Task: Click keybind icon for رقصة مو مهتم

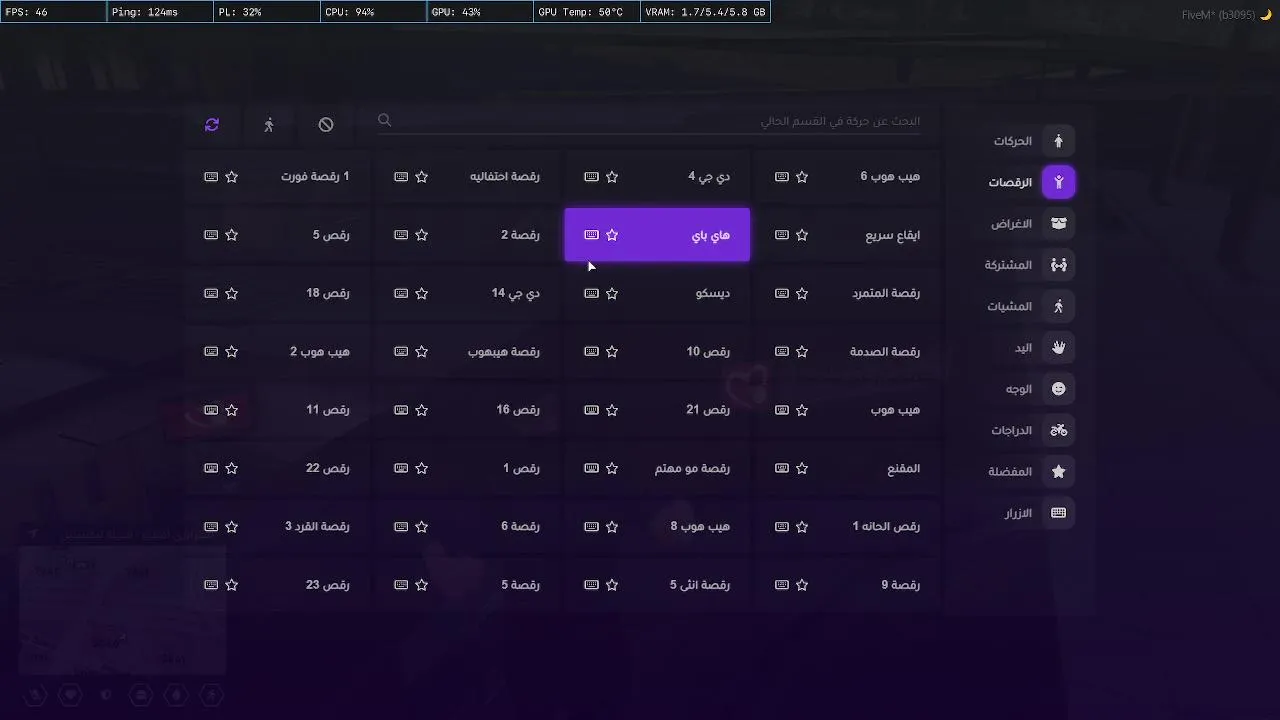Action: tap(591, 469)
